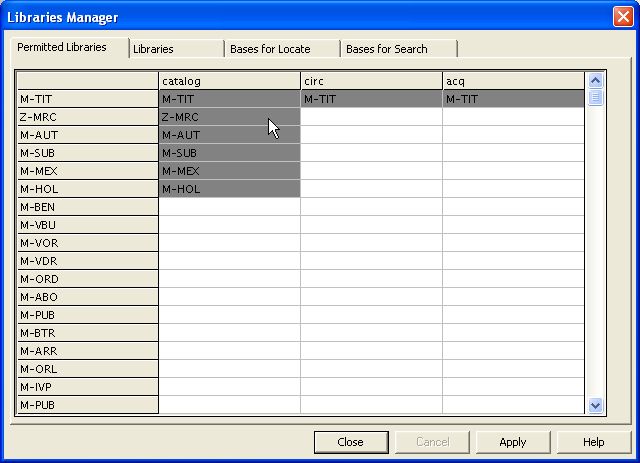Select the M-ARR row header
This screenshot has height=463, width=640.
coord(88,351)
